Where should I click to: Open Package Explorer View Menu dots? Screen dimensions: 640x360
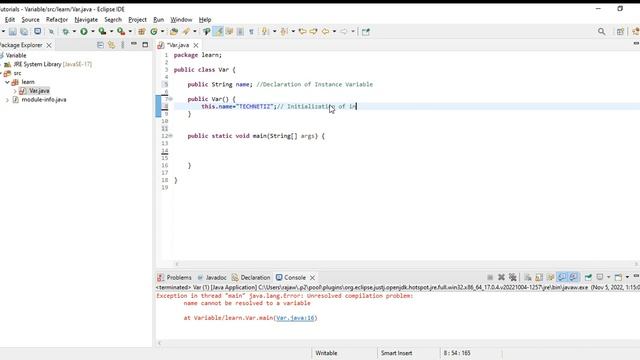click(x=122, y=45)
